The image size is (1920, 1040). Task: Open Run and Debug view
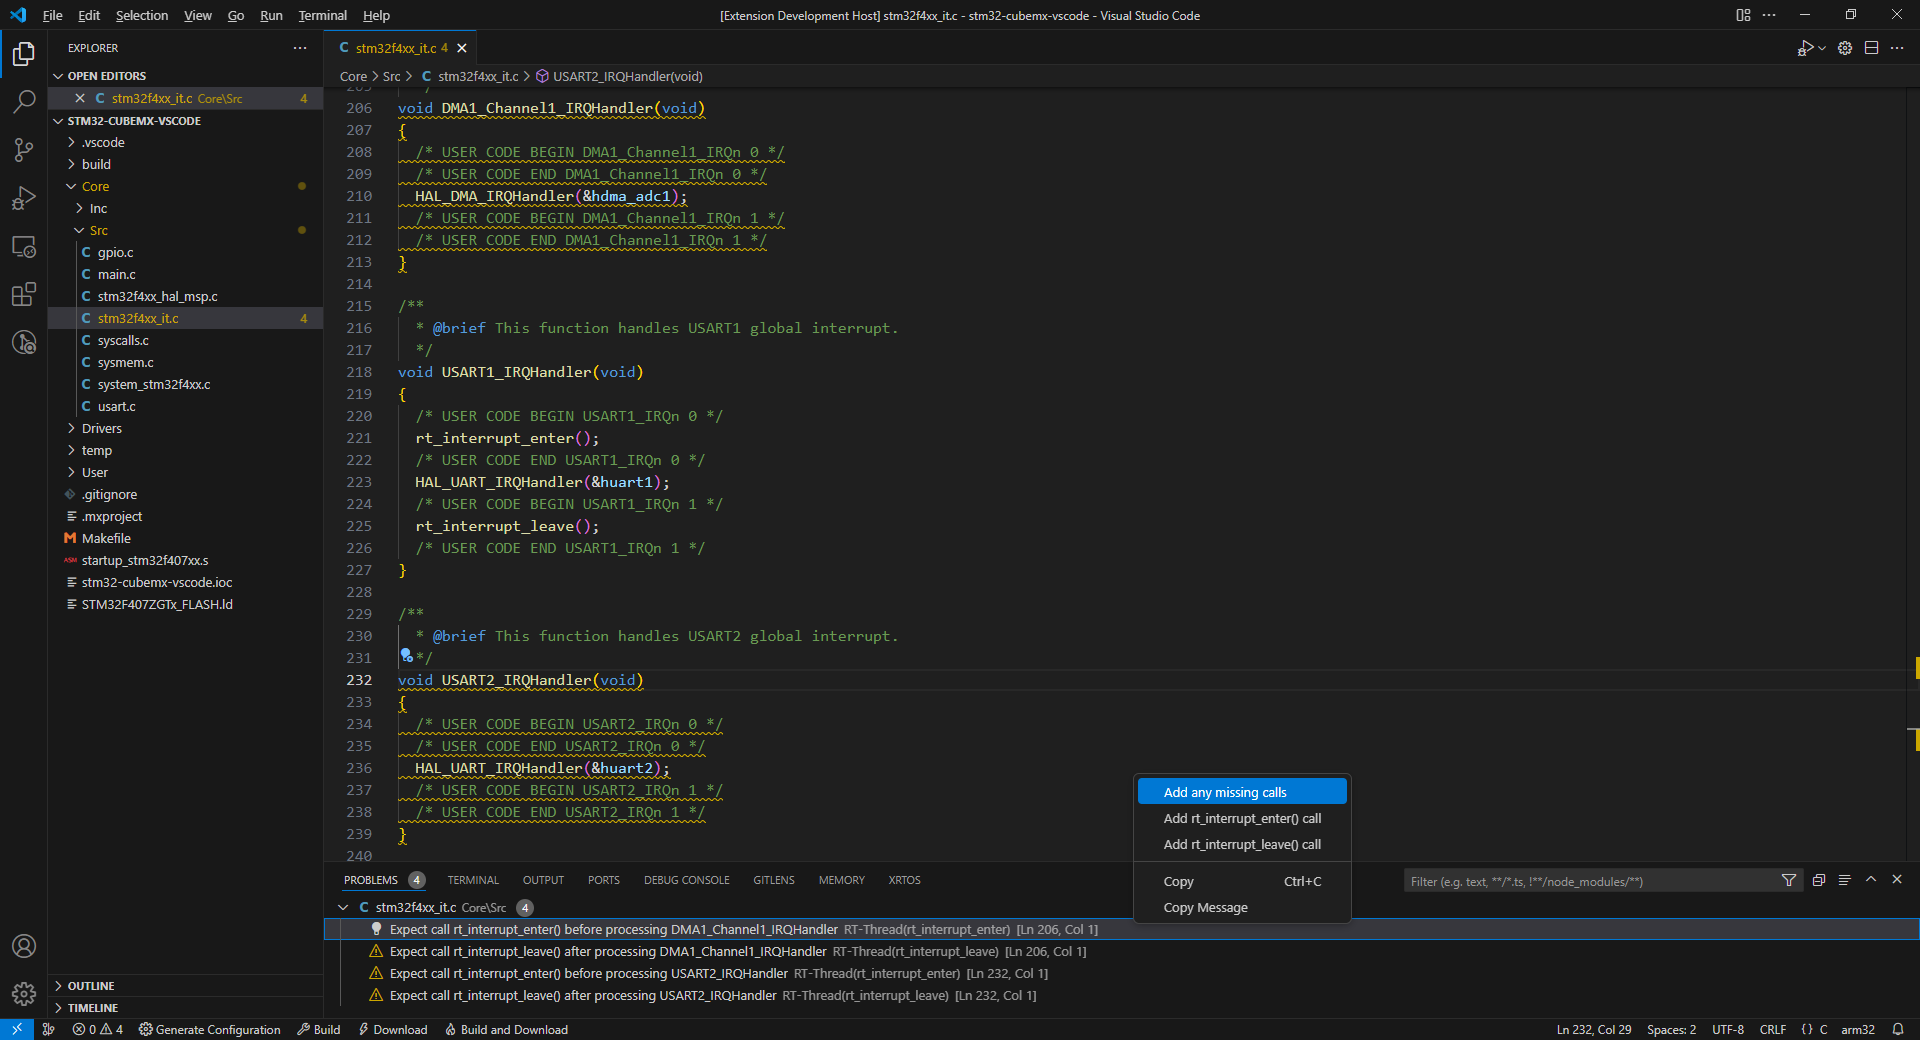[24, 198]
